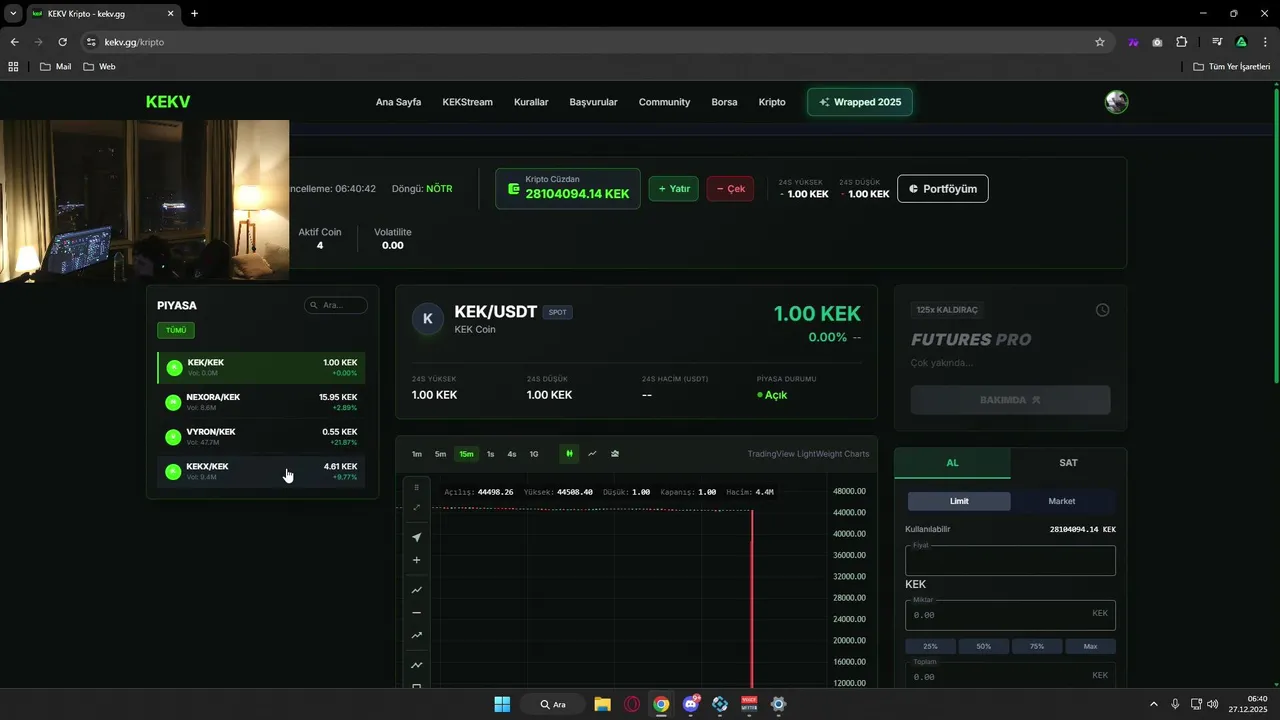The width and height of the screenshot is (1280, 720).
Task: Click the taskbar microphone tray icon
Action: 1175,704
